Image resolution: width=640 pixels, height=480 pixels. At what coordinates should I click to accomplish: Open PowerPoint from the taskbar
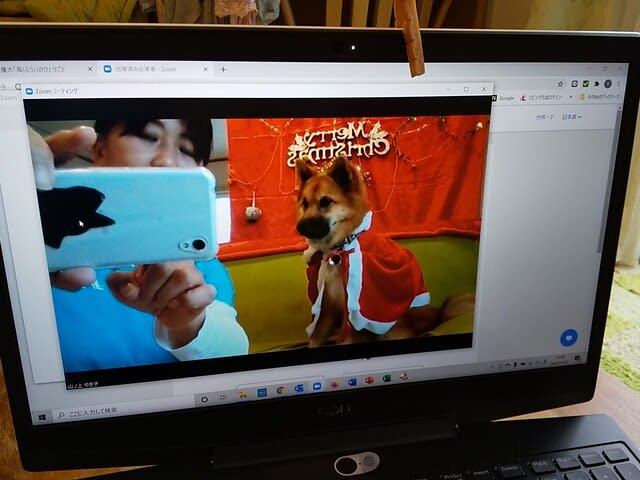click(369, 380)
